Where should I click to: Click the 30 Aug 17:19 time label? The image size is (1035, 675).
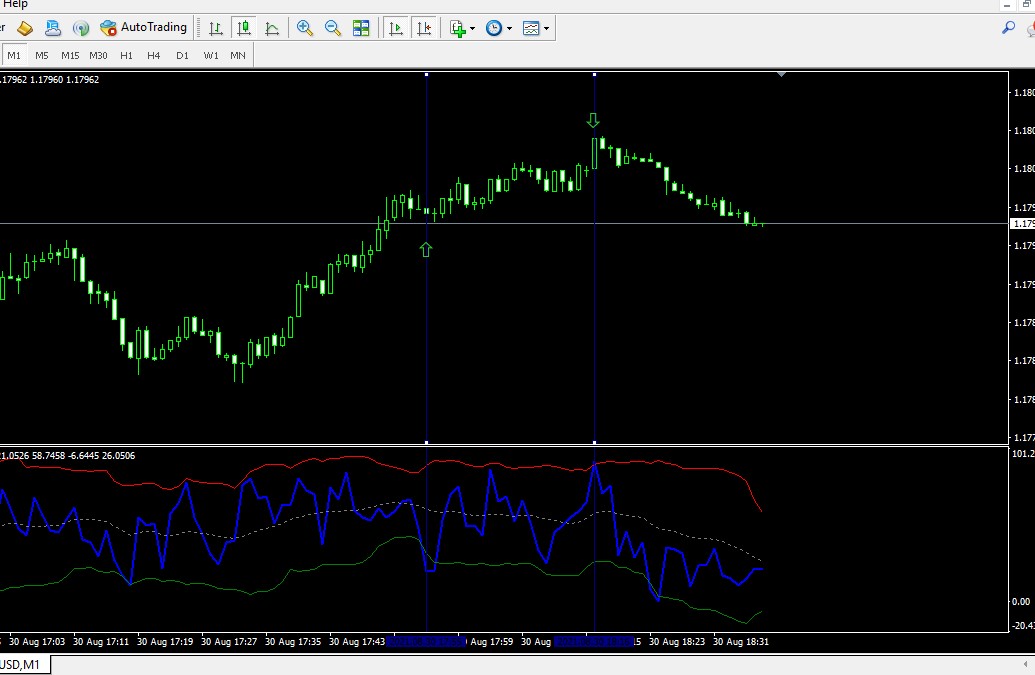[165, 641]
